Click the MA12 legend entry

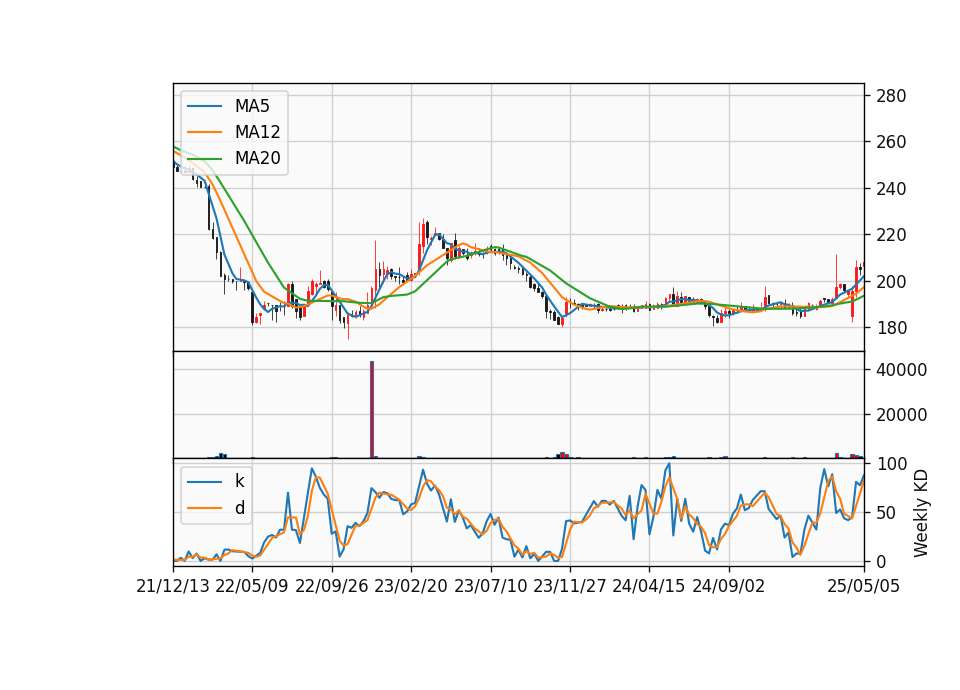coord(234,132)
